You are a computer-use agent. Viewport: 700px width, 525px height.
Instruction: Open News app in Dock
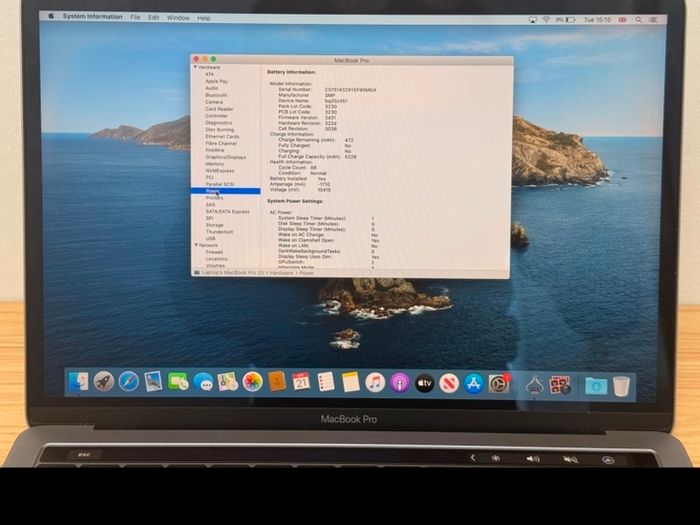[x=449, y=383]
